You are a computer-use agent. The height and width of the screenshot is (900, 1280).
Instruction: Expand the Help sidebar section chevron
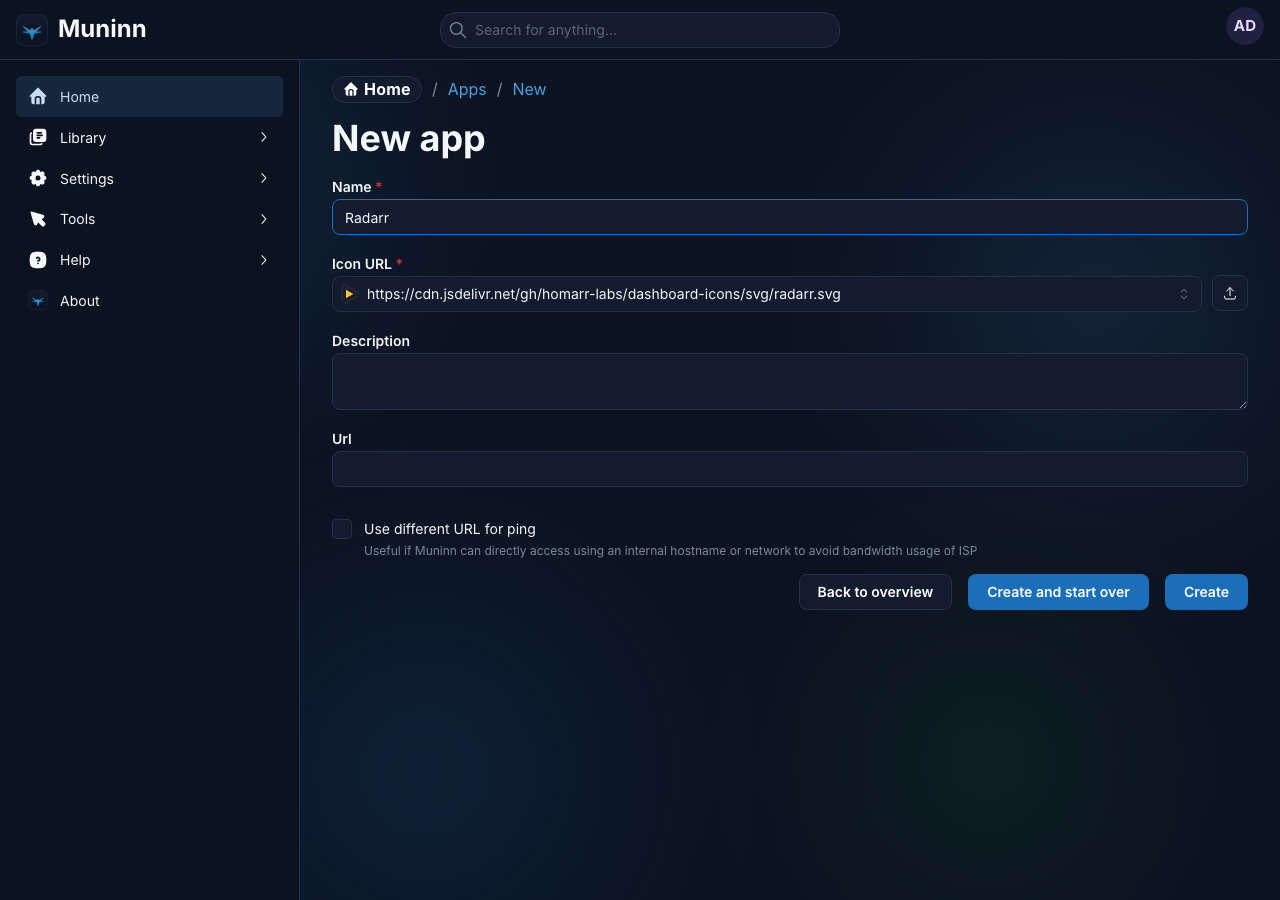pos(264,260)
